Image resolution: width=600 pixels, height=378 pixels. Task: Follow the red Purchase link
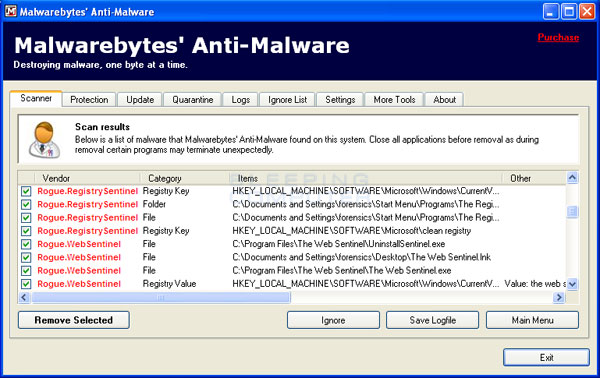coord(558,37)
